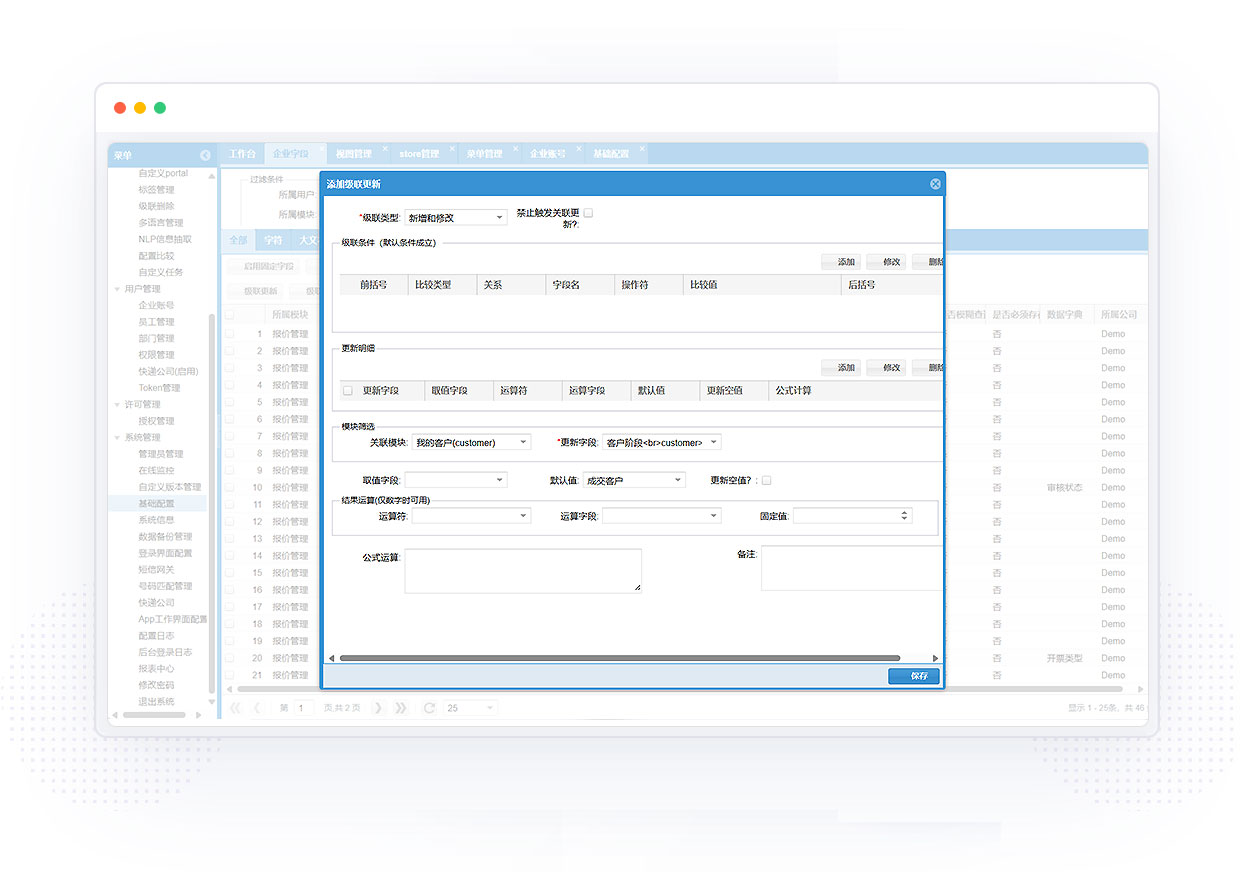Click dialog horizontal scrollbar right arrow
Viewport: 1240px width, 880px height.
[936, 658]
